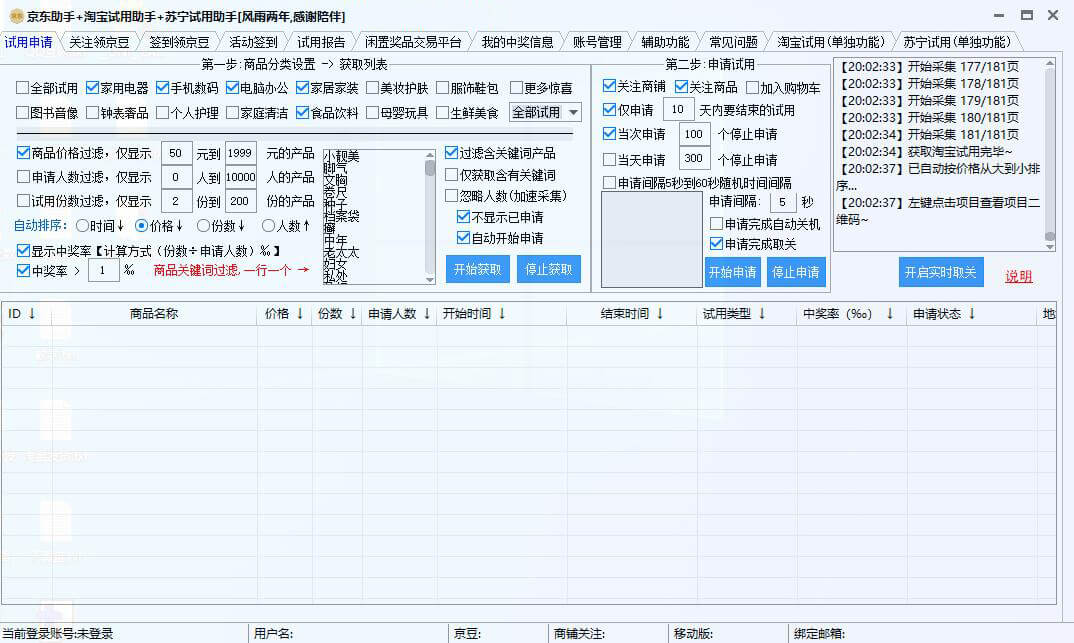Click the 商品名称 column header
Viewport: 1074px width, 643px height.
click(x=153, y=314)
